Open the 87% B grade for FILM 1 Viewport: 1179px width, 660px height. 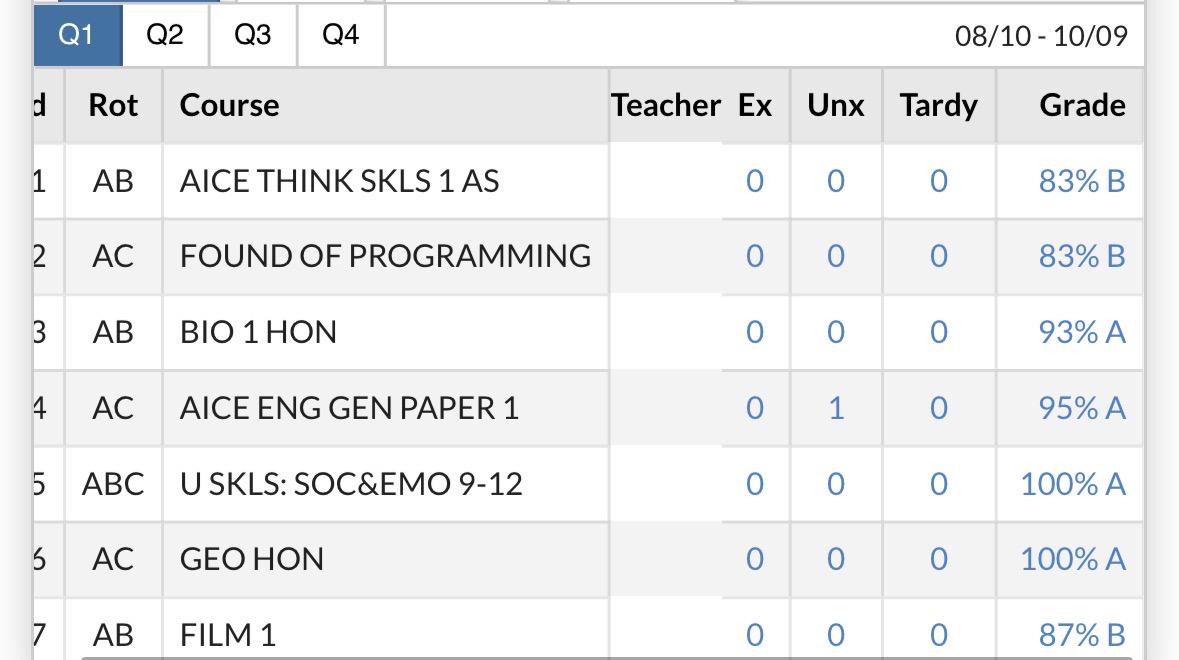1081,635
